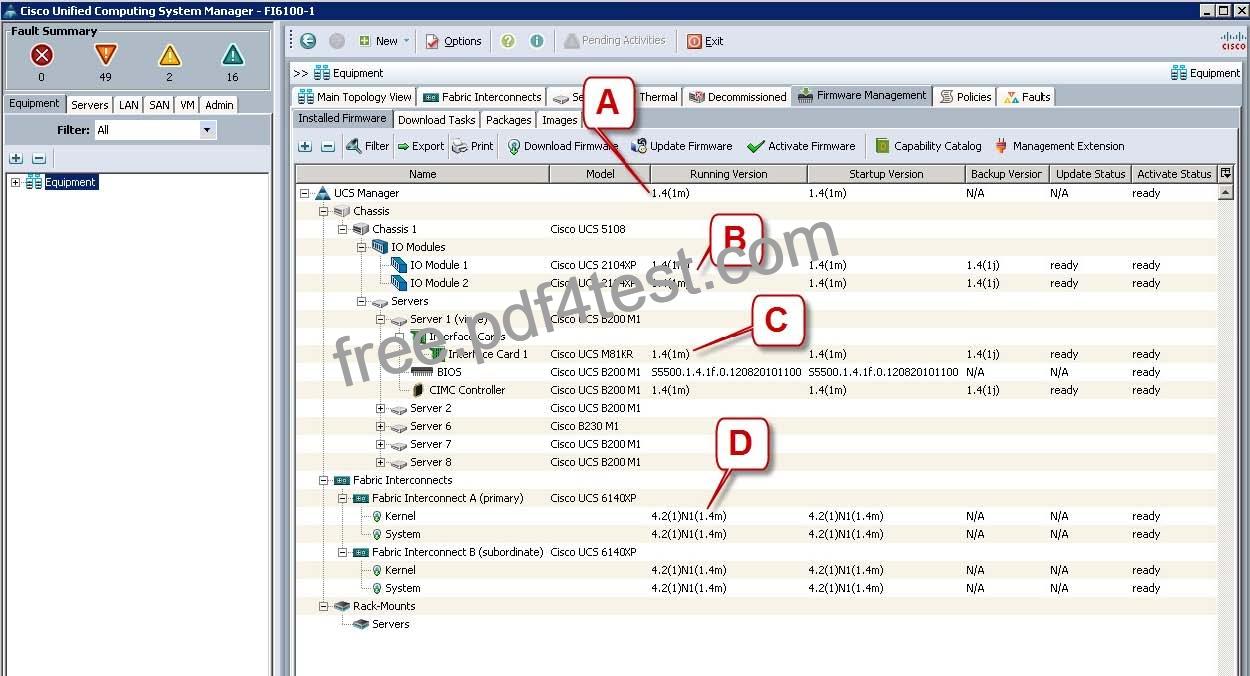Switch to the Servers navigation tab
Viewport: 1250px width, 676px height.
click(x=90, y=104)
